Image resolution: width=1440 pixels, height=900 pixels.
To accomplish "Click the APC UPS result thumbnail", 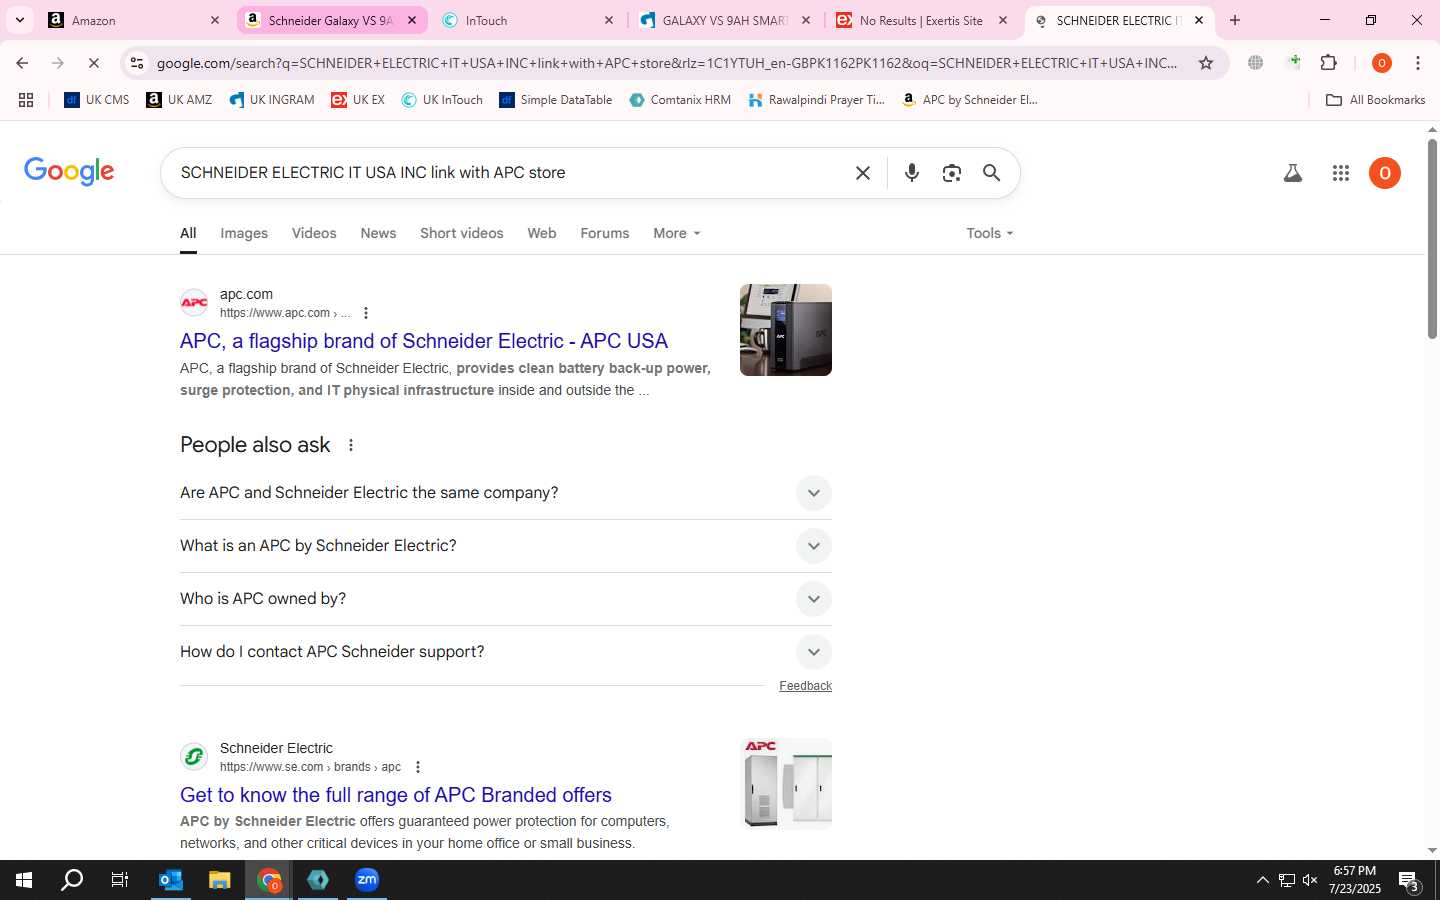I will pyautogui.click(x=786, y=330).
